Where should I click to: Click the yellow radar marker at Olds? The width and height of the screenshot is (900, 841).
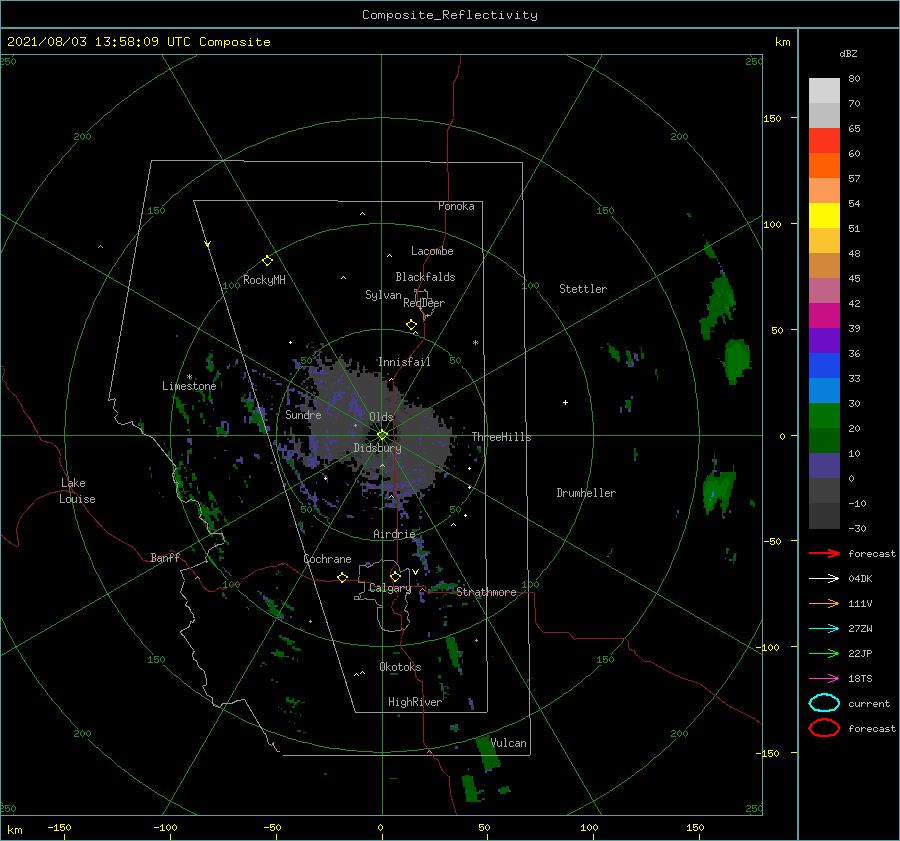click(382, 435)
